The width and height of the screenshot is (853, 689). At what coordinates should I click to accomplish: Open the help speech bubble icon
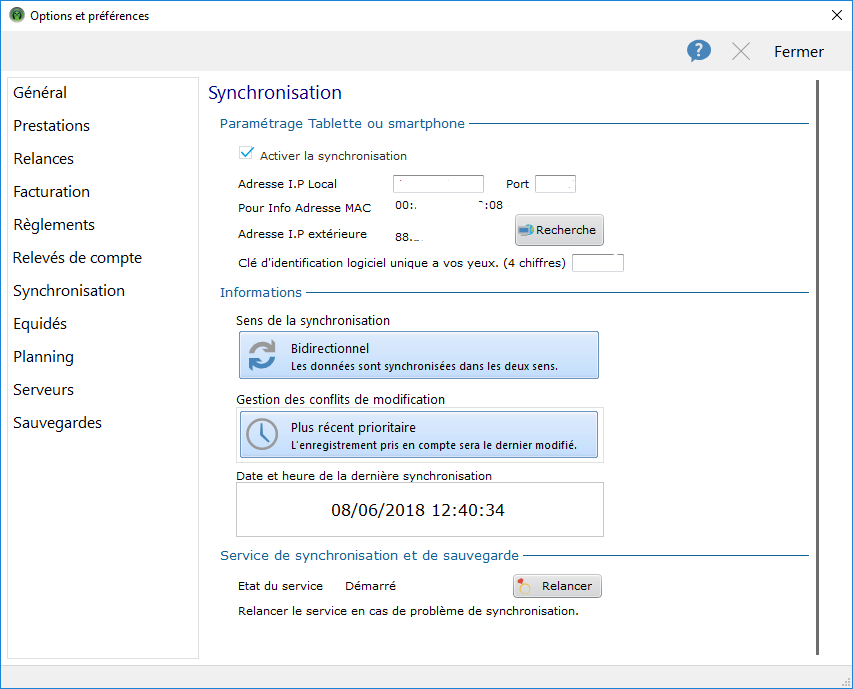[699, 51]
